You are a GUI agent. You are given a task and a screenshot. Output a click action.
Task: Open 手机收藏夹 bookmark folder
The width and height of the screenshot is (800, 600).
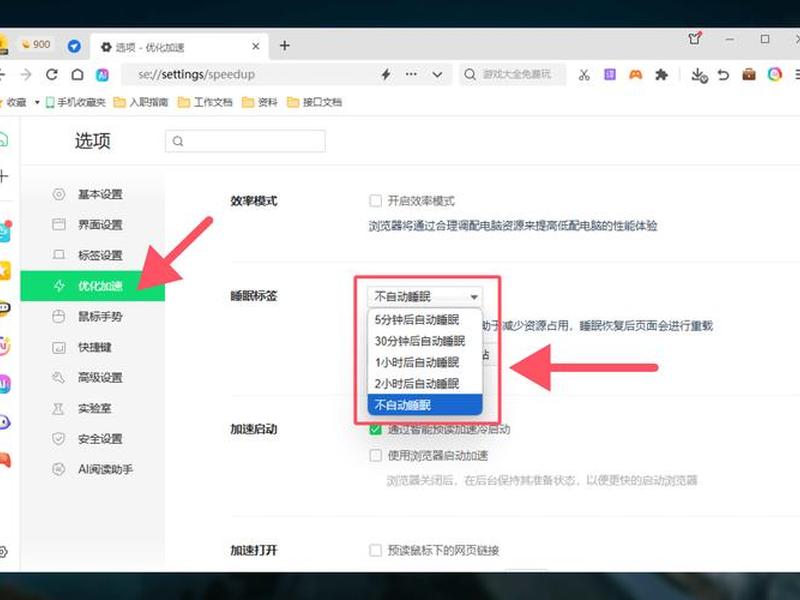[76, 103]
